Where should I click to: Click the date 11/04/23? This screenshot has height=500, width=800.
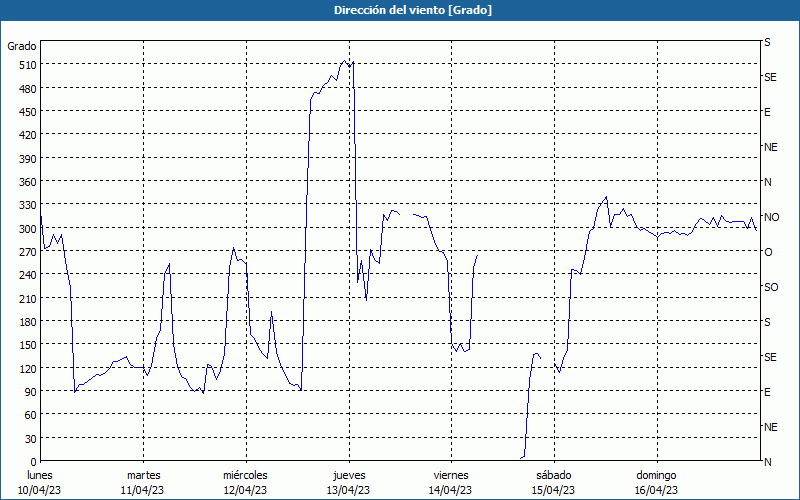point(142,490)
